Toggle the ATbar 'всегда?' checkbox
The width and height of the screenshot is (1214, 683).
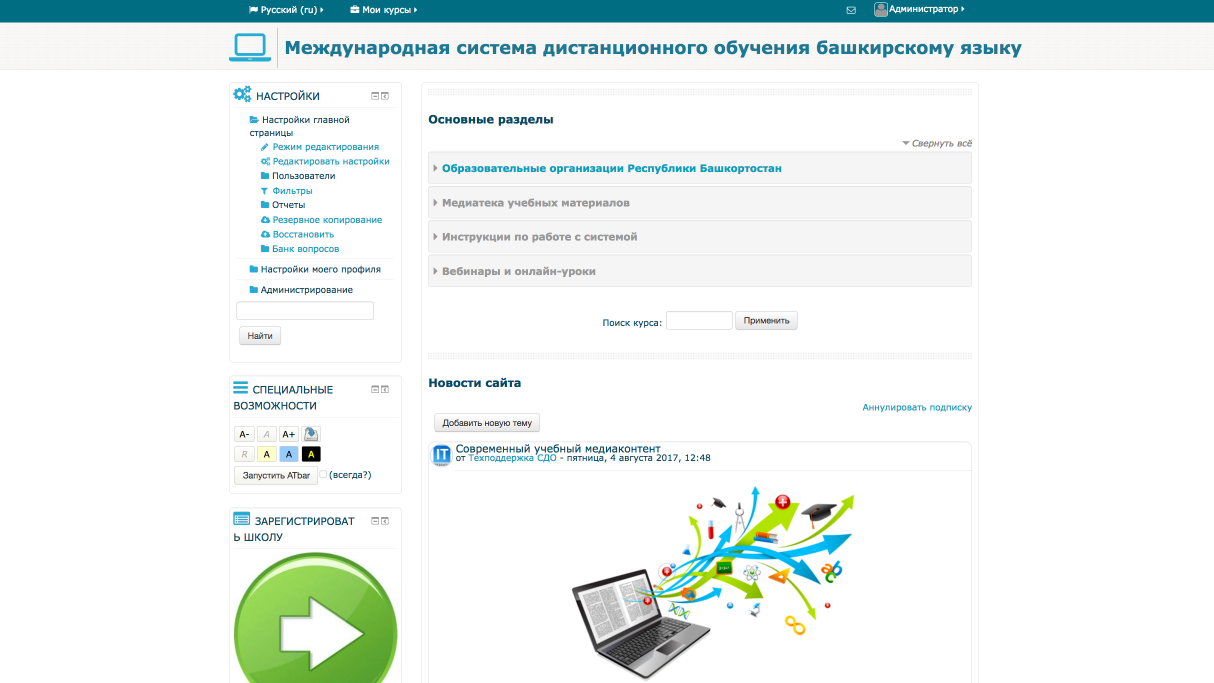pos(323,475)
